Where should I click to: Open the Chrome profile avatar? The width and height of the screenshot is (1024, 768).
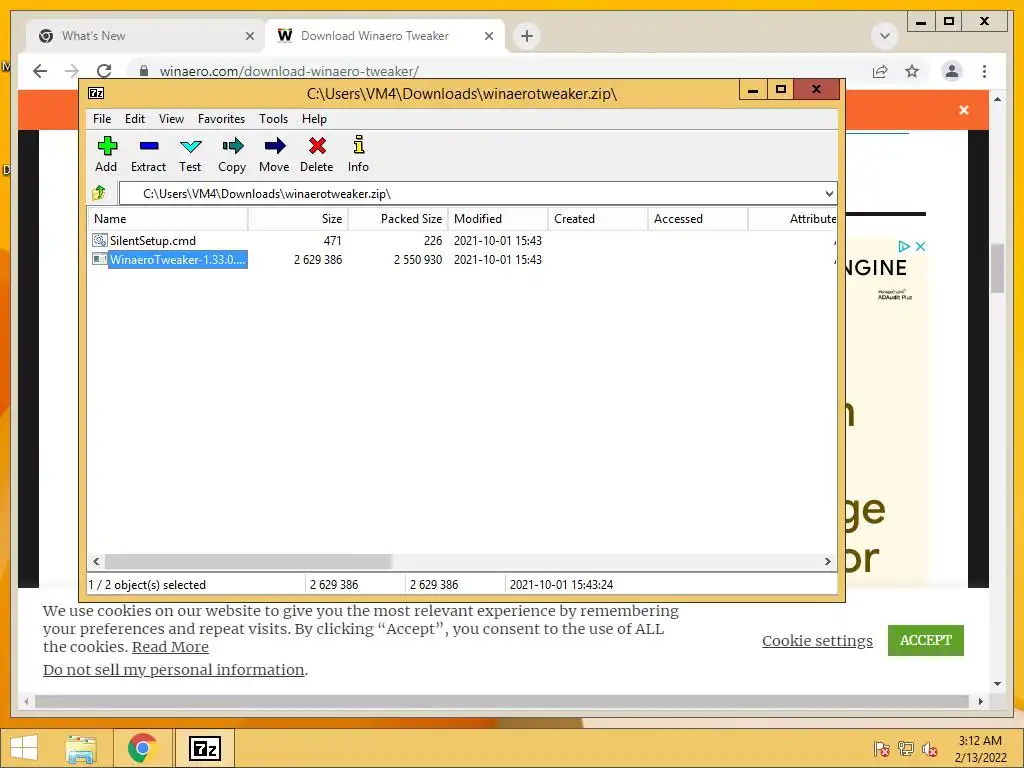pyautogui.click(x=952, y=71)
